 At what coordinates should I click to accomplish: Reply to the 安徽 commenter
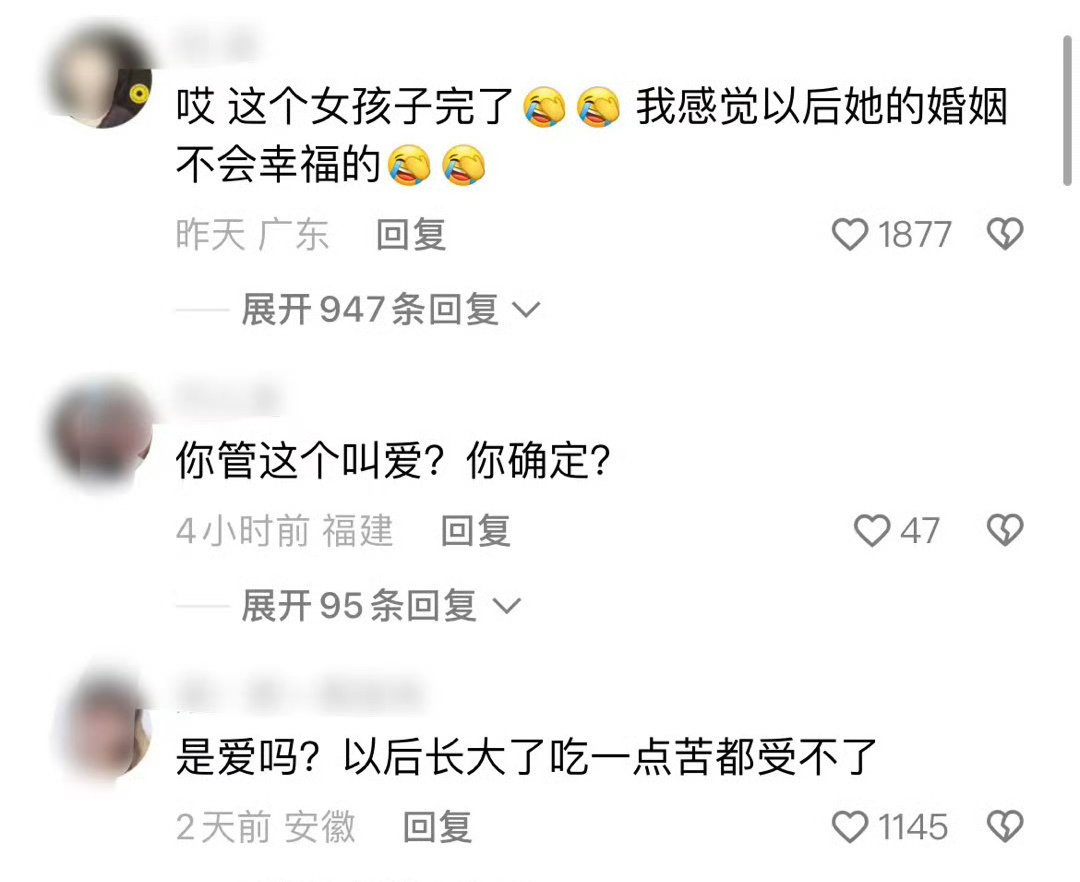(438, 827)
